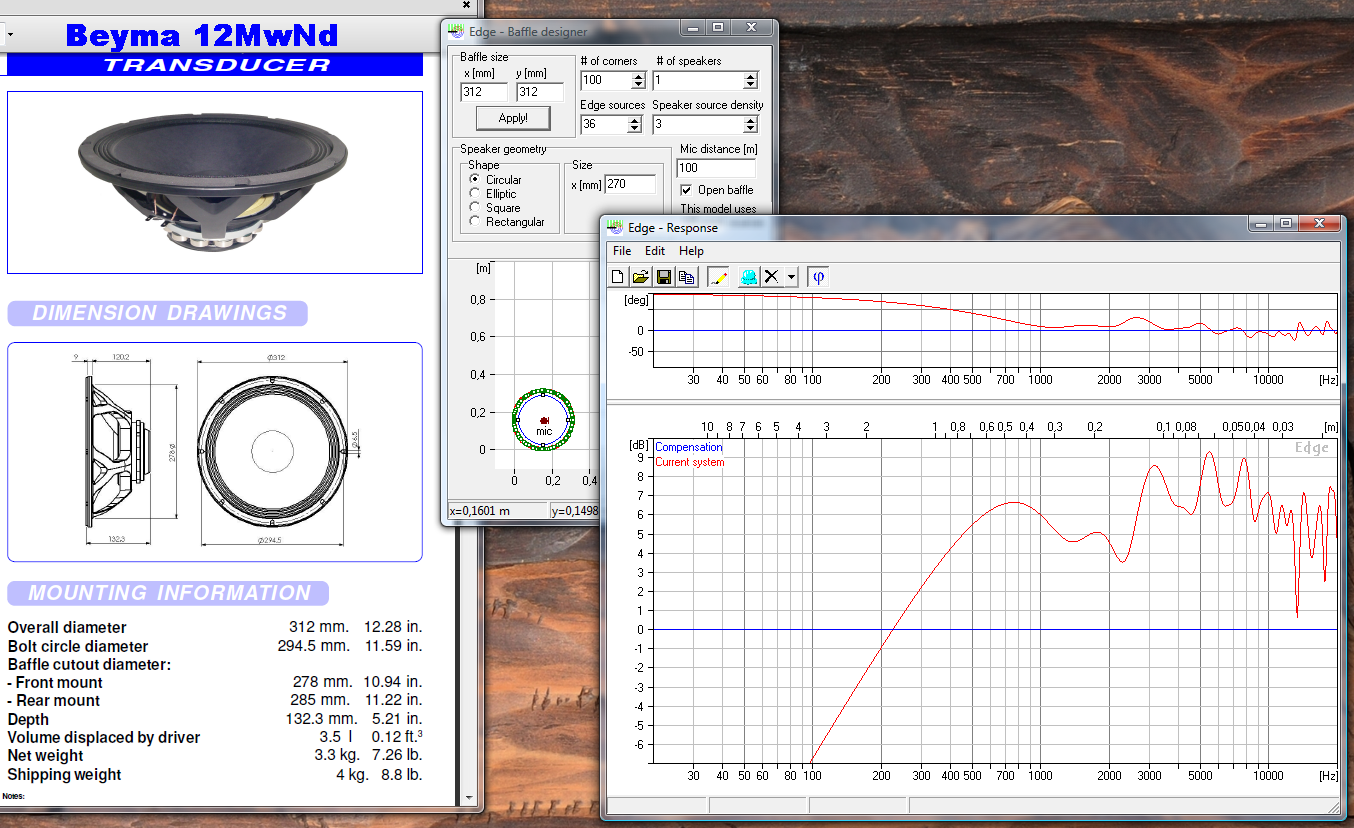
Task: Create a new response with the New icon
Action: (618, 277)
